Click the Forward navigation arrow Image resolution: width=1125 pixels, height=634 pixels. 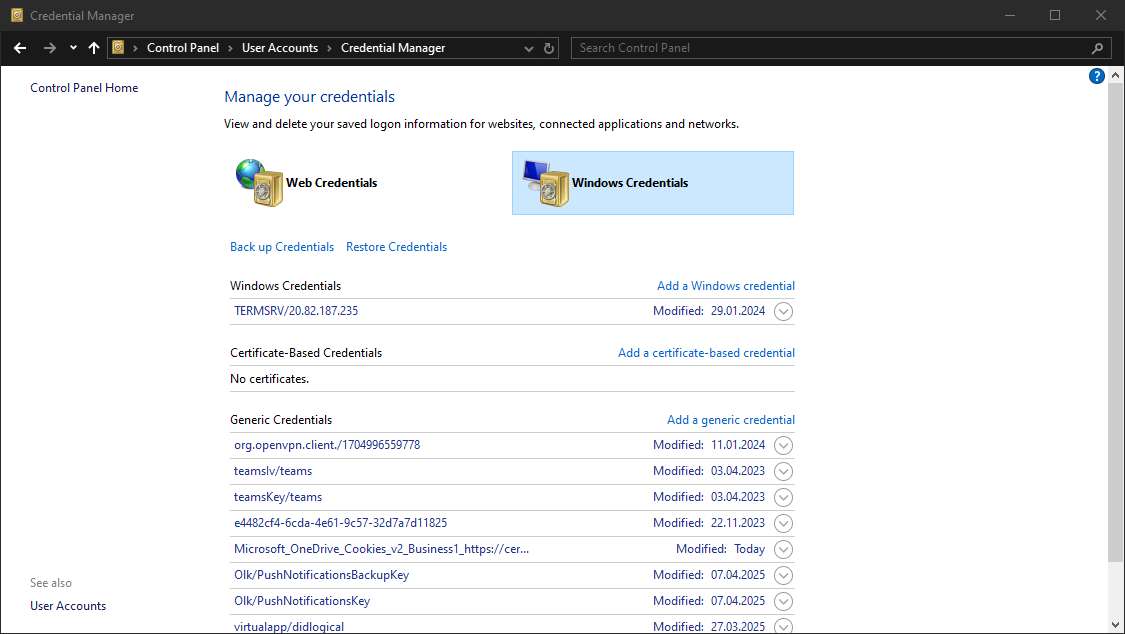tap(49, 48)
